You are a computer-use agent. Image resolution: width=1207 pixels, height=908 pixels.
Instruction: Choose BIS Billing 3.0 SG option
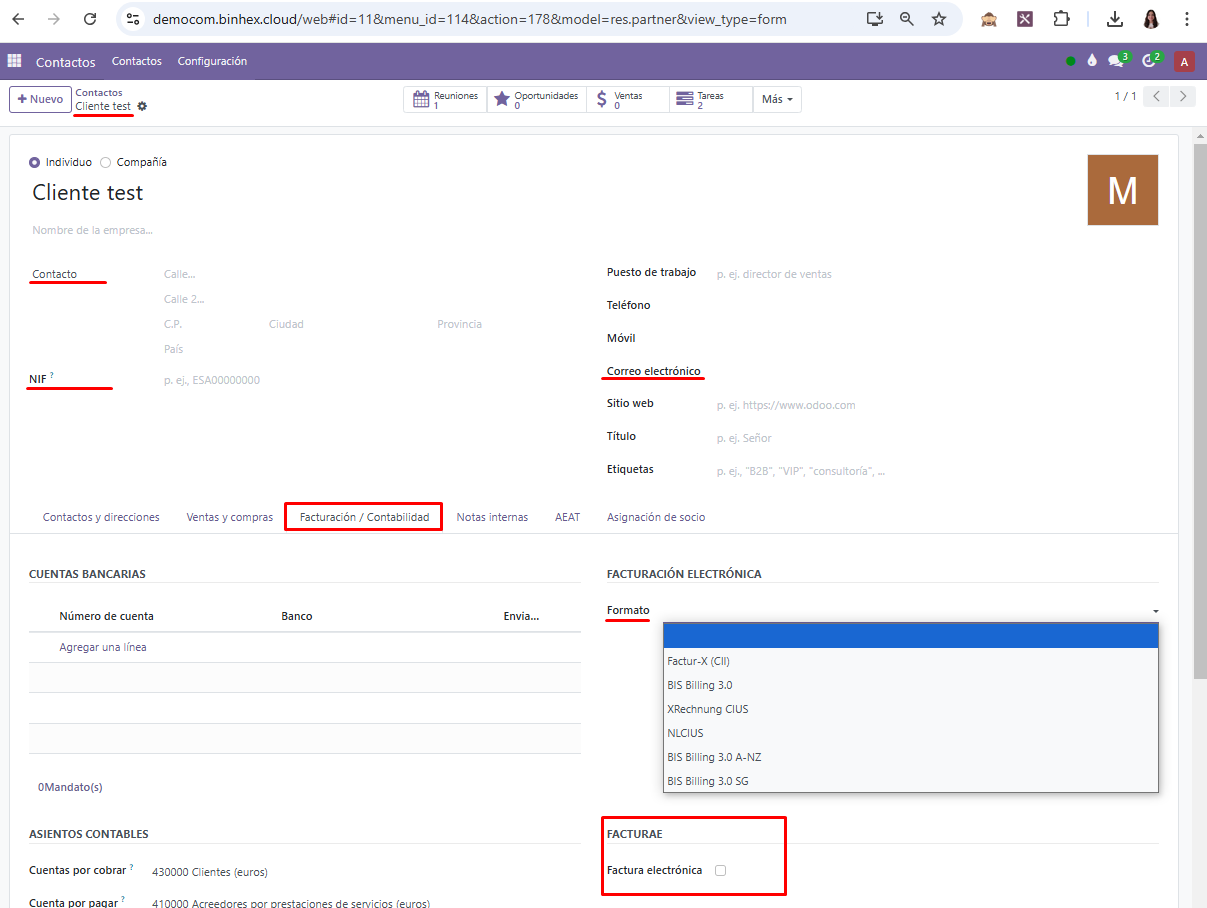(x=910, y=781)
